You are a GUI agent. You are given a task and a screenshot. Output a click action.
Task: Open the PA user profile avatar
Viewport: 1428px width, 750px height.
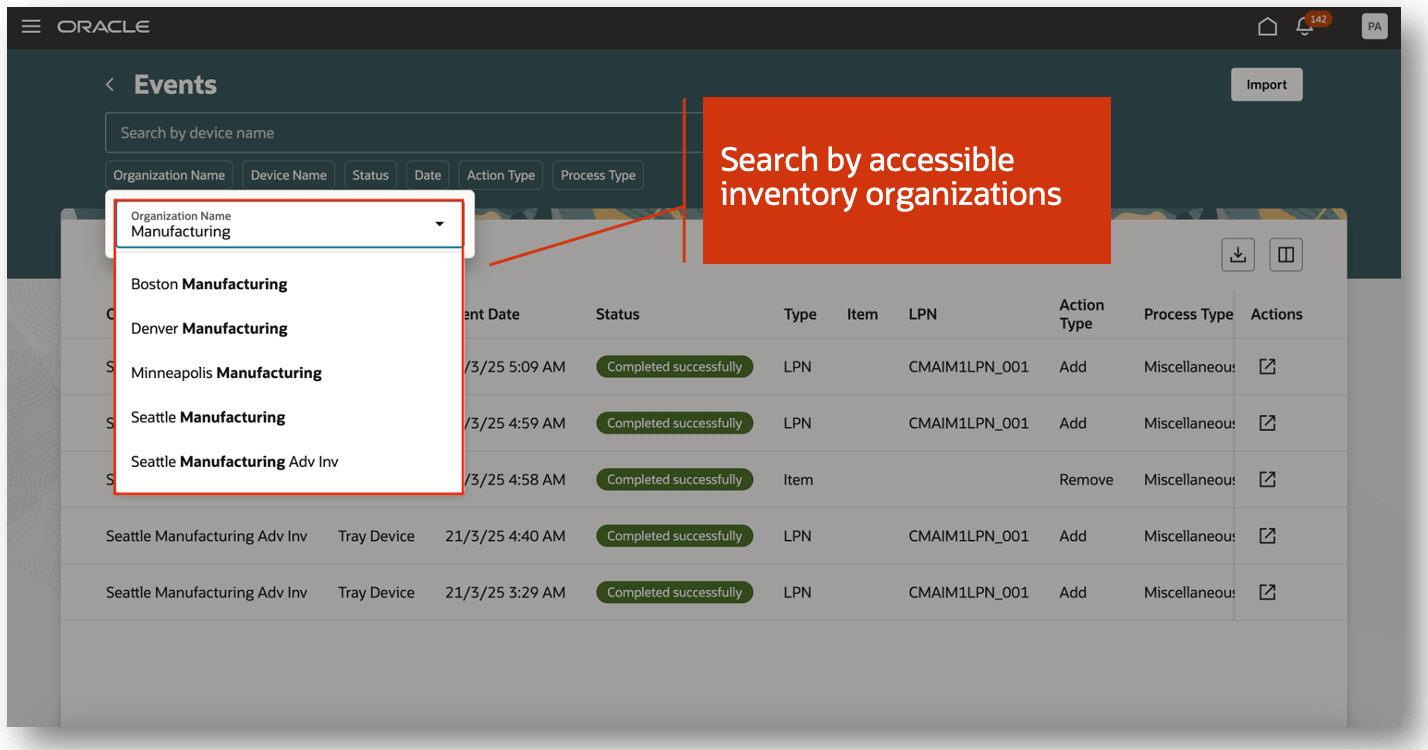tap(1374, 27)
